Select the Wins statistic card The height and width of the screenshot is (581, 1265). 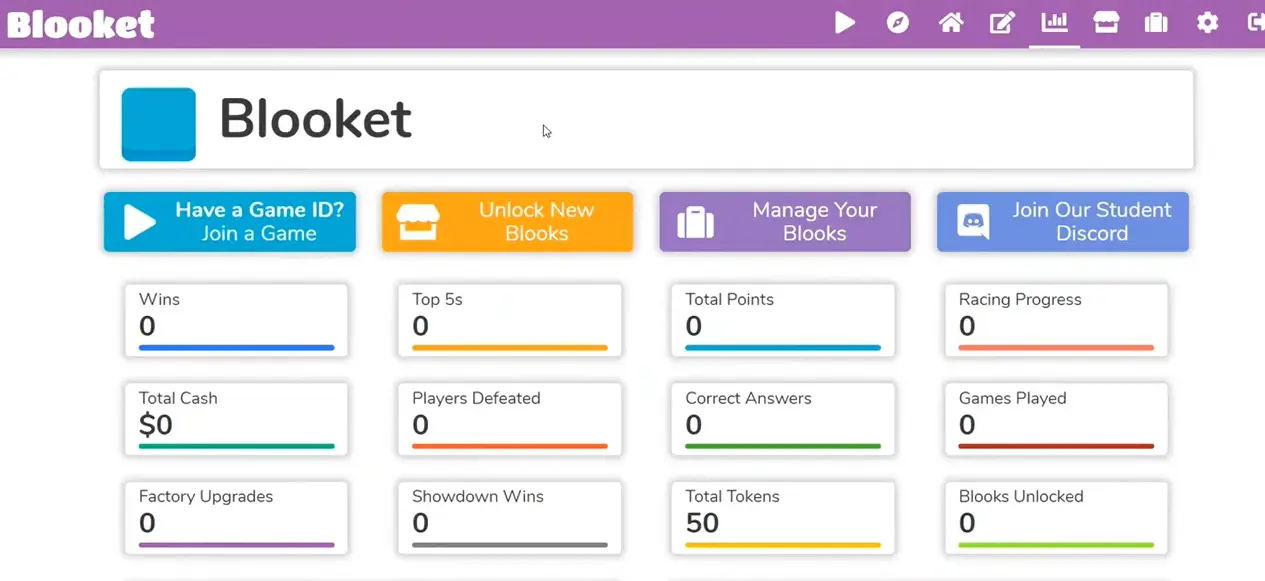(x=236, y=320)
